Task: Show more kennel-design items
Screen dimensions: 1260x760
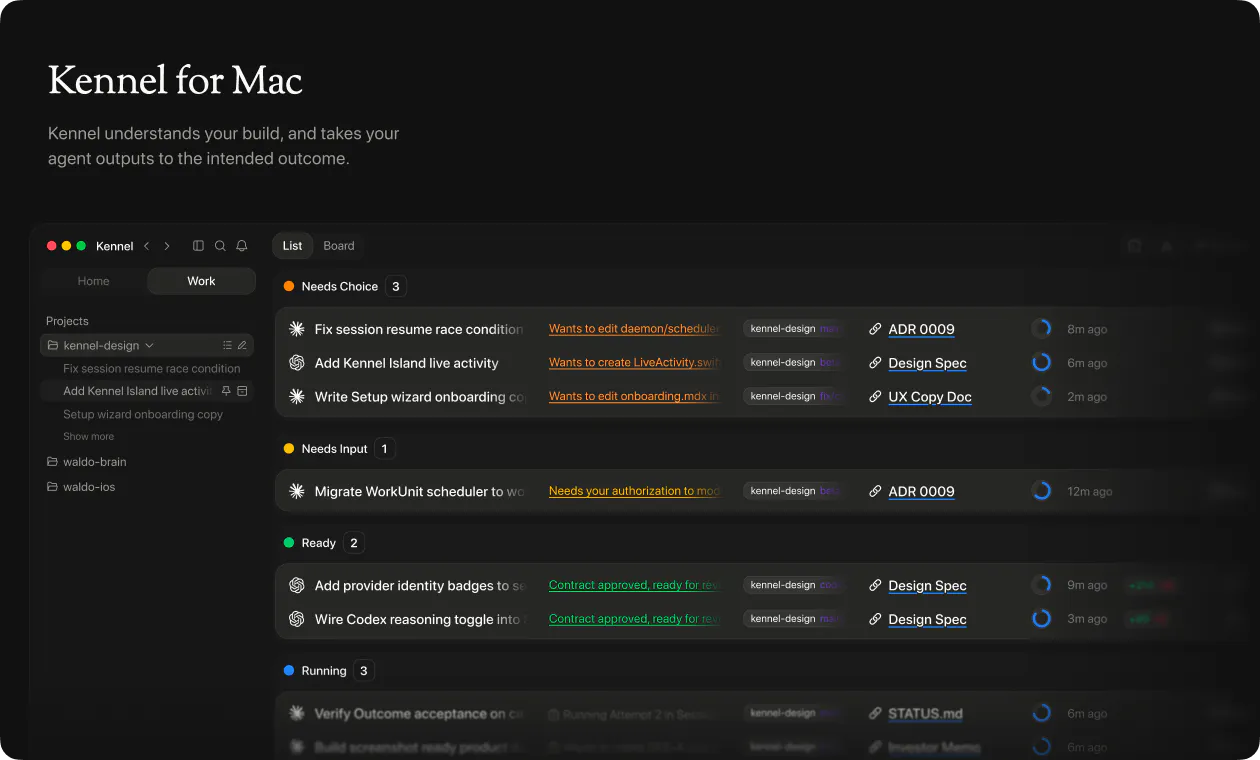Action: (88, 437)
